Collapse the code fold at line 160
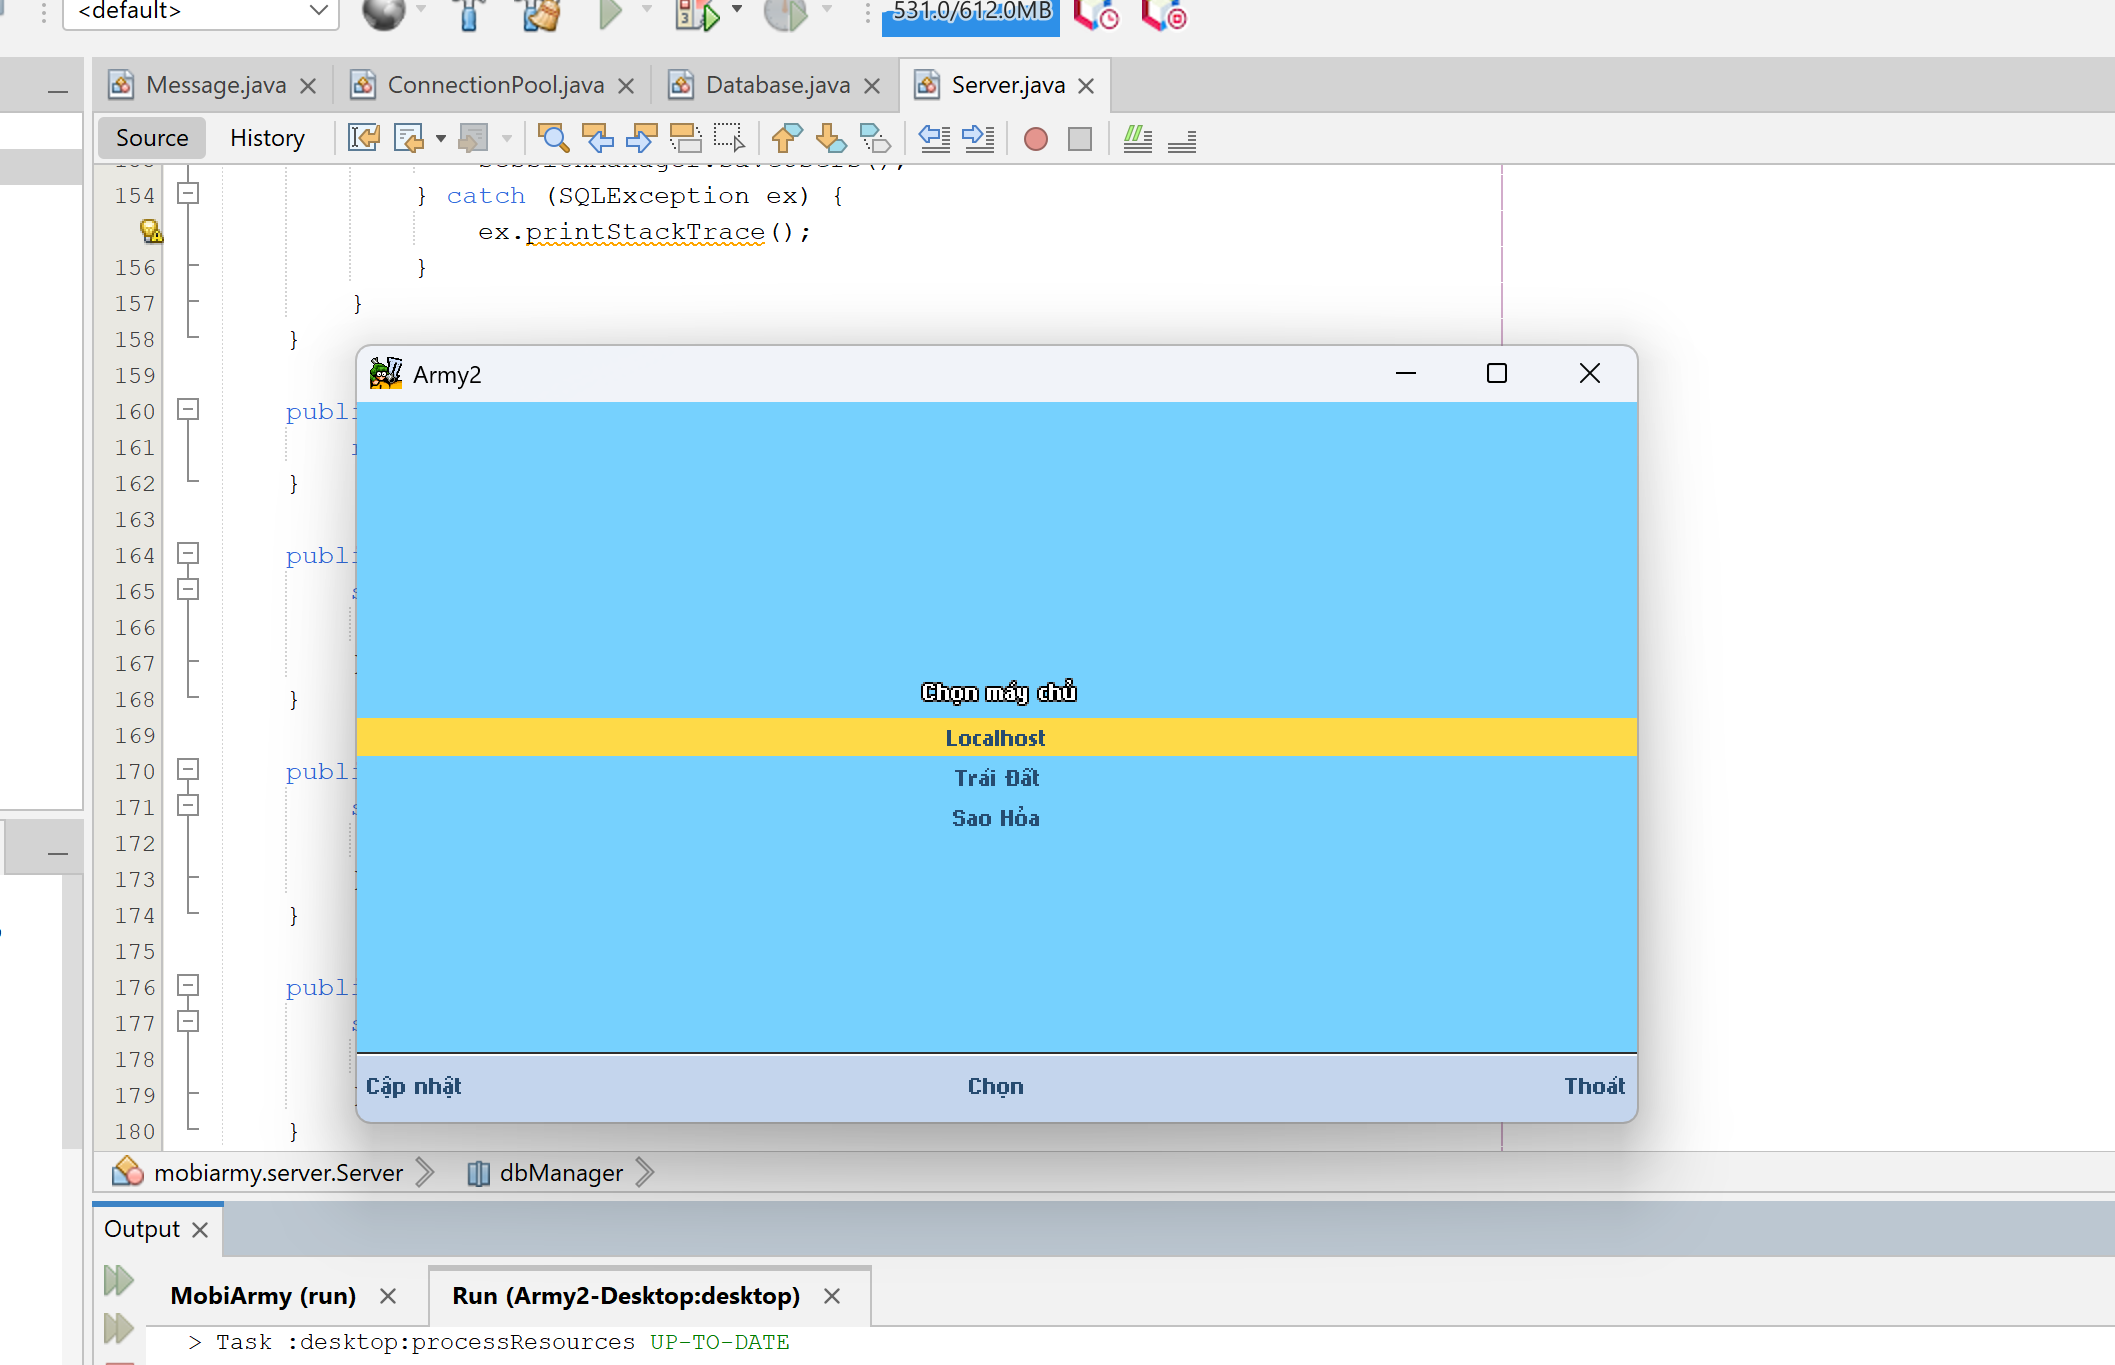 [x=188, y=409]
